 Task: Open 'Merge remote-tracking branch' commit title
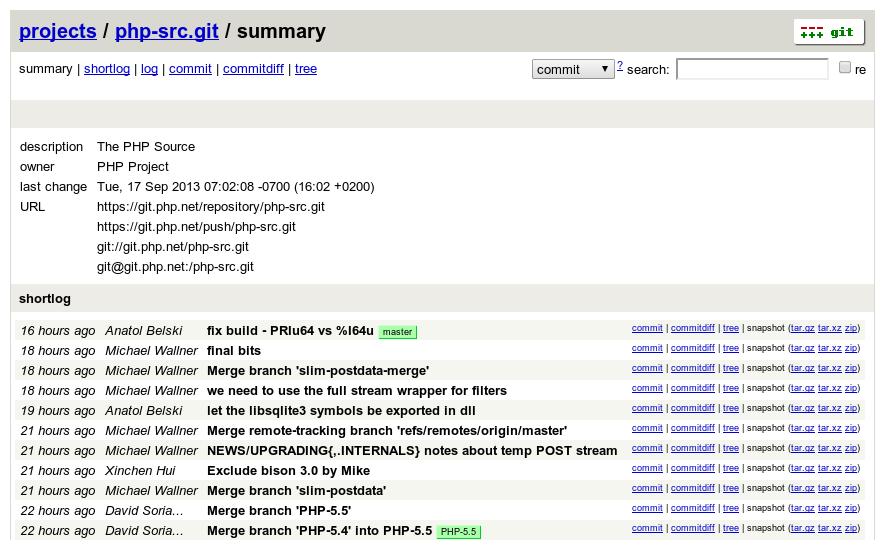(387, 431)
